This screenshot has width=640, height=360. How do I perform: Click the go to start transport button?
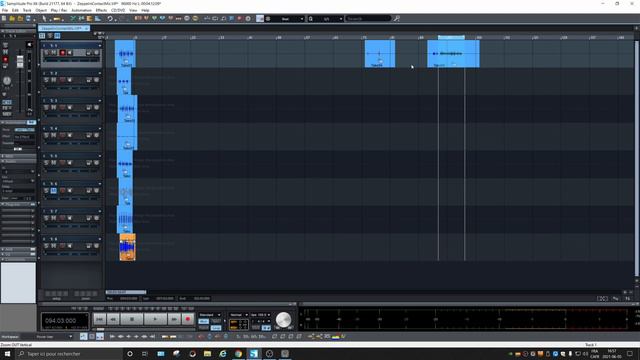tap(100, 319)
